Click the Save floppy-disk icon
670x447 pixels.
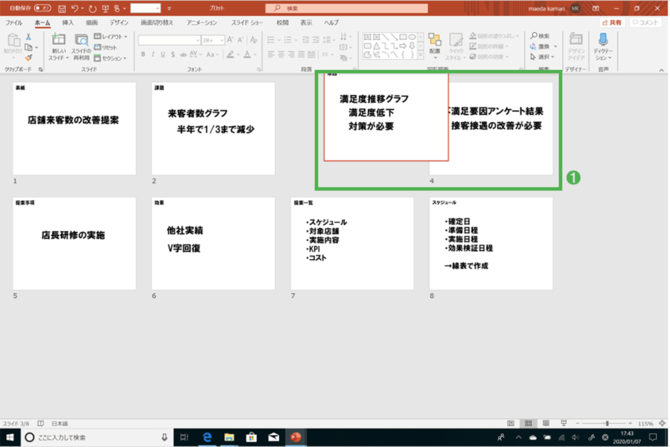62,9
